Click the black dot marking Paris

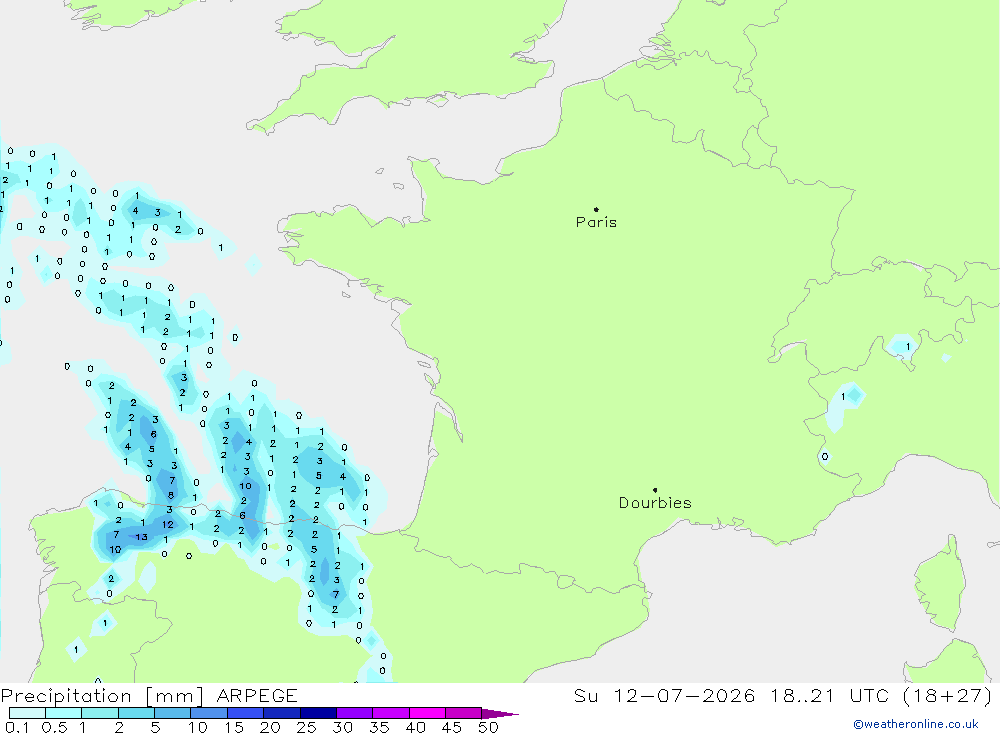596,209
